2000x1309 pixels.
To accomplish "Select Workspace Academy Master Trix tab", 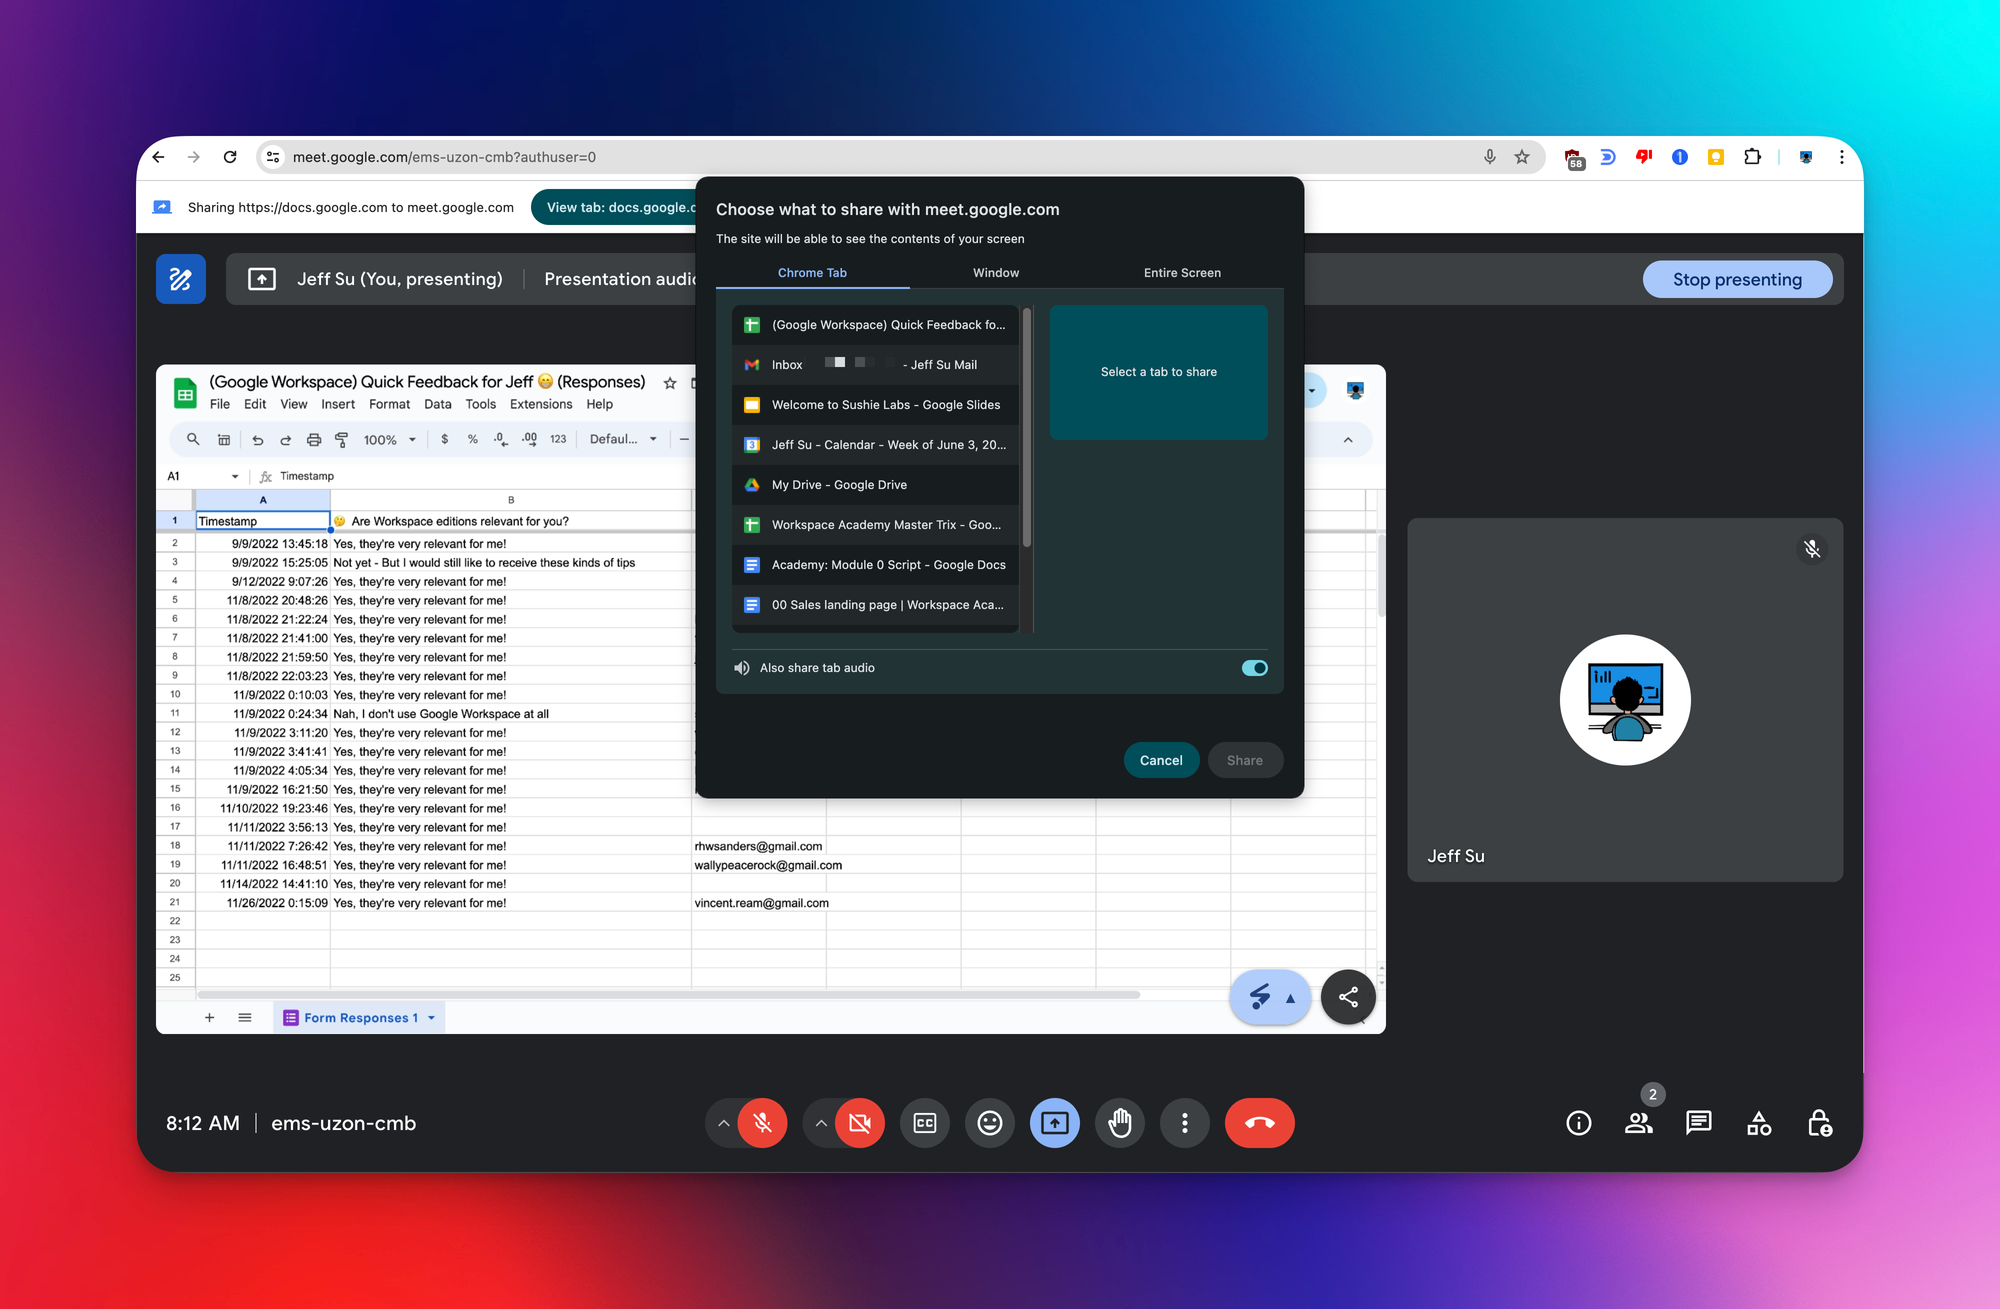I will tap(876, 525).
